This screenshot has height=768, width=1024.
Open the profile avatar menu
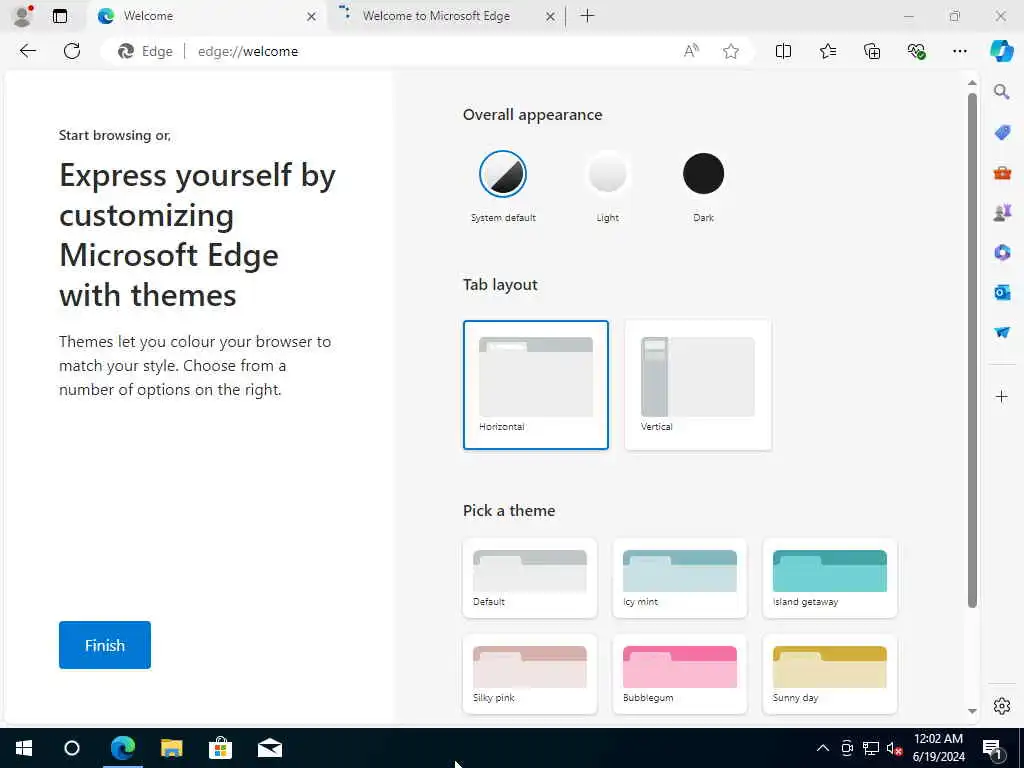click(23, 16)
